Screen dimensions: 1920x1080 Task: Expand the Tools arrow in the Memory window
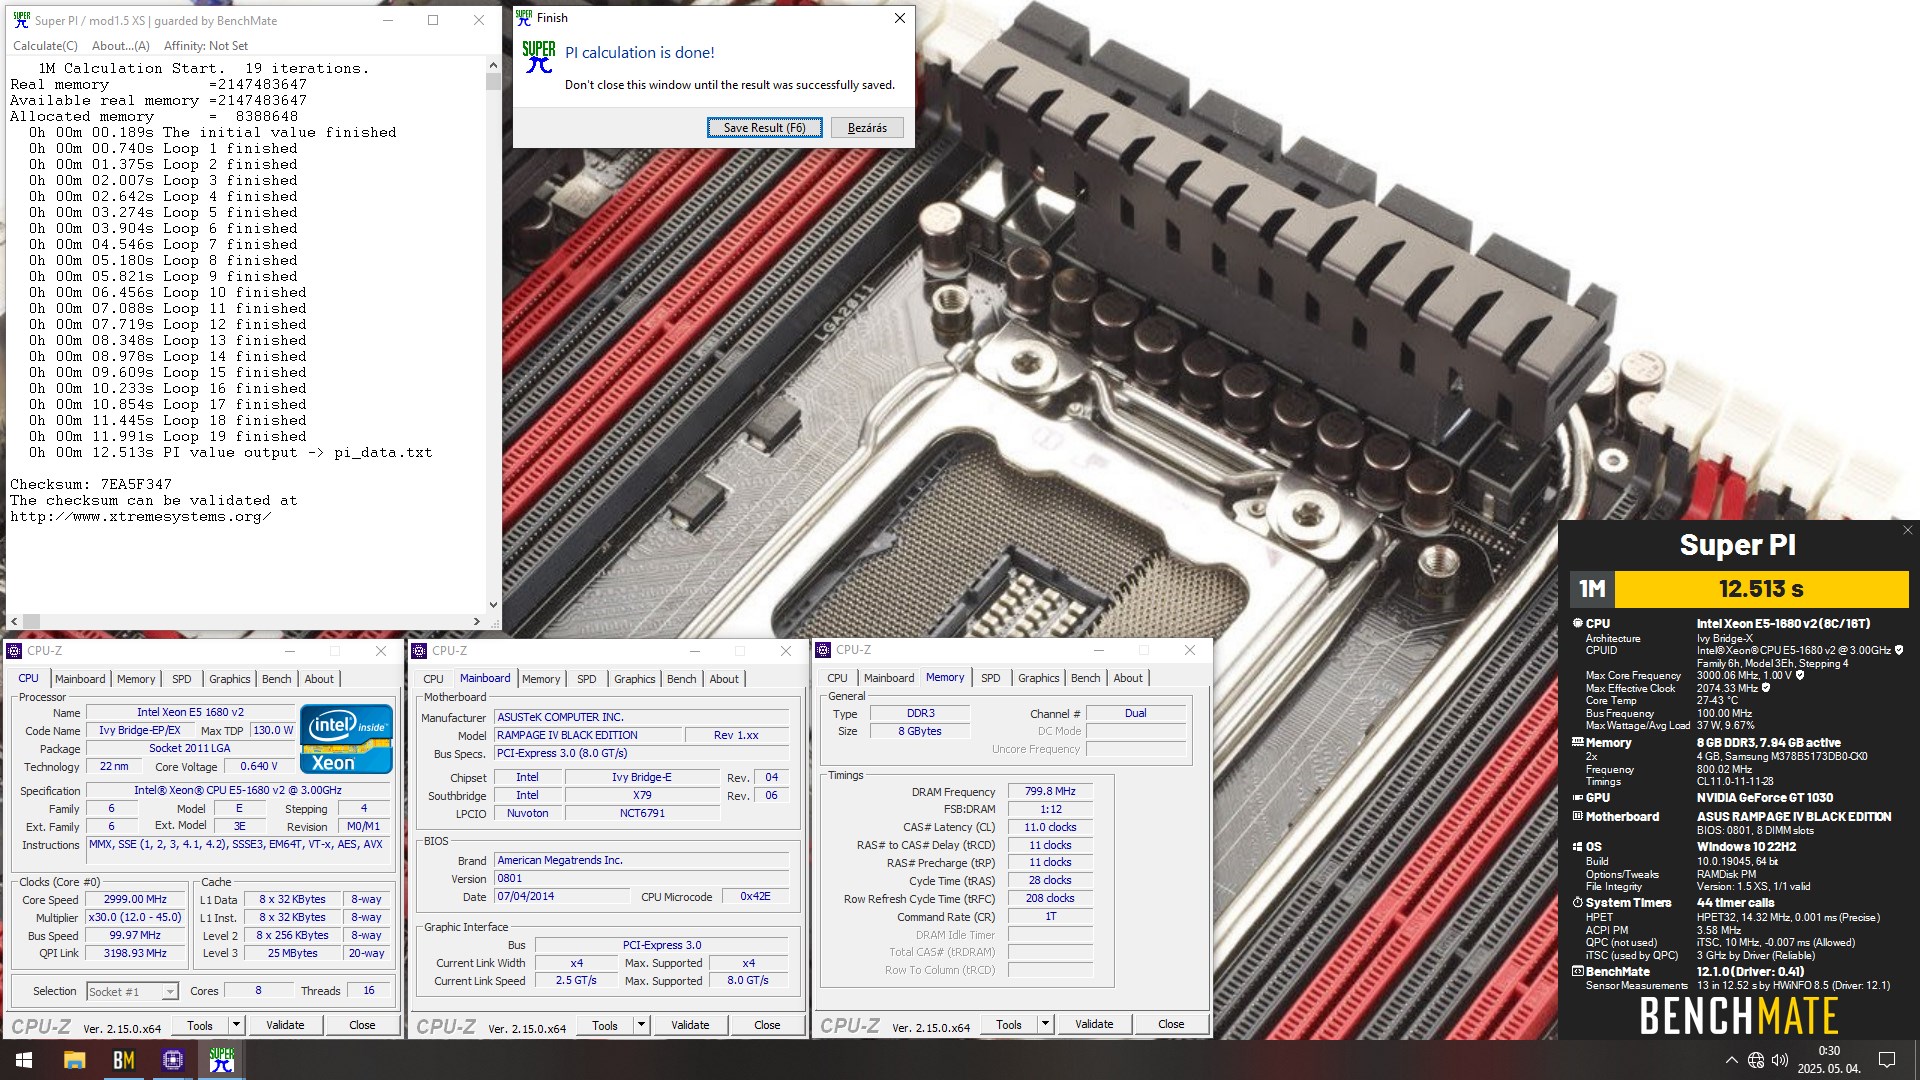click(1045, 1024)
